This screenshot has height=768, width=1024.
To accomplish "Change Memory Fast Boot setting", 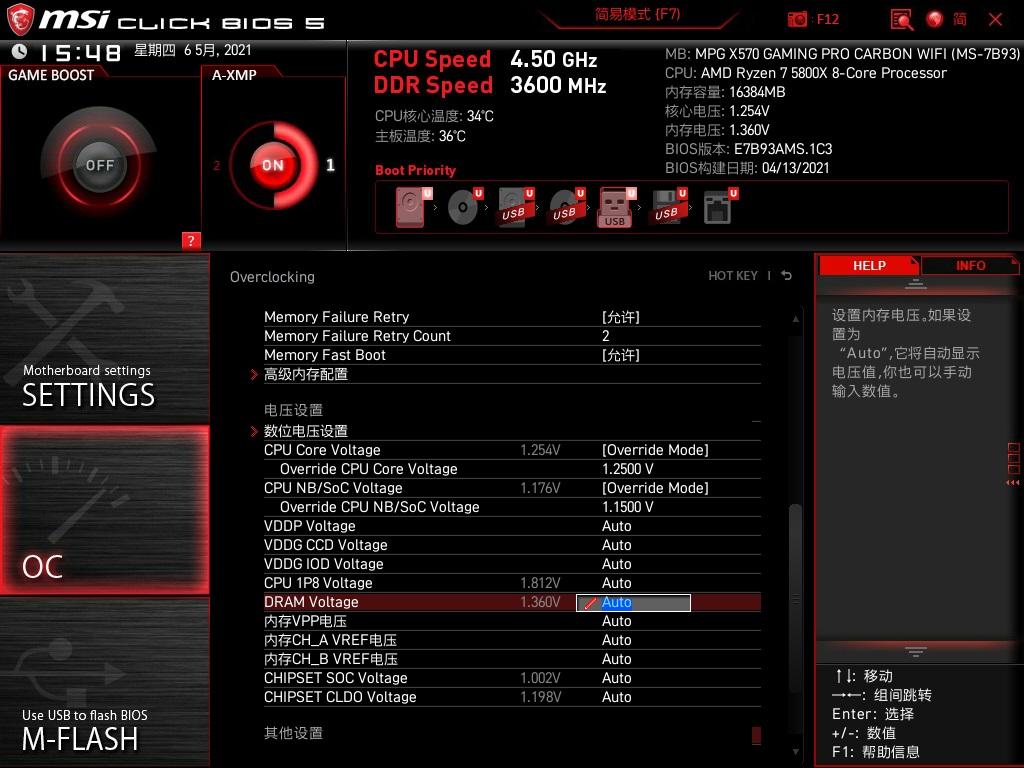I will (620, 355).
